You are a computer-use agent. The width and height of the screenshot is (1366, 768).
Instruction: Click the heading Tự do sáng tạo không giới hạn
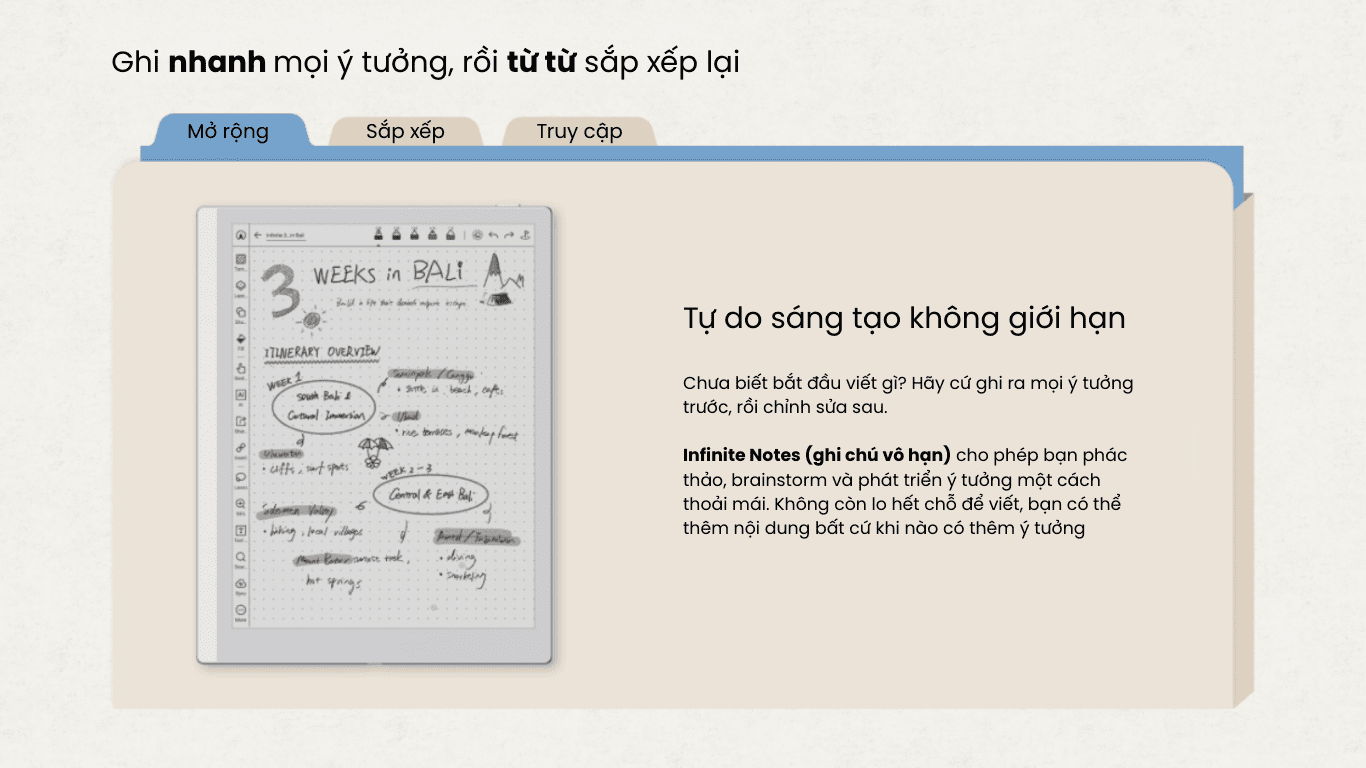pyautogui.click(x=904, y=318)
